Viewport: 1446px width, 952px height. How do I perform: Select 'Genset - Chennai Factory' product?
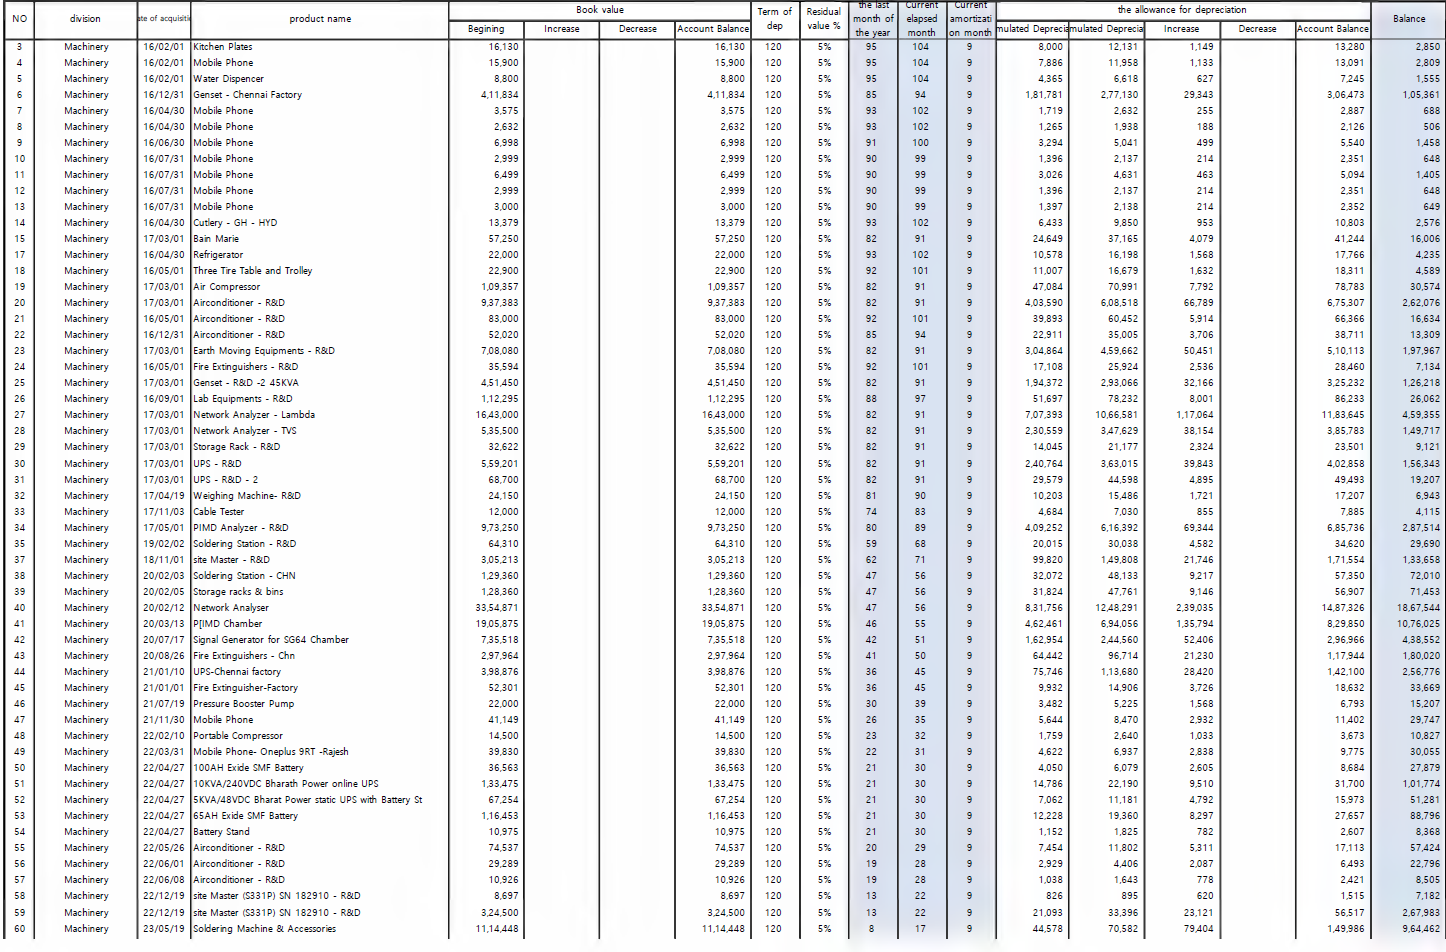[x=247, y=95]
